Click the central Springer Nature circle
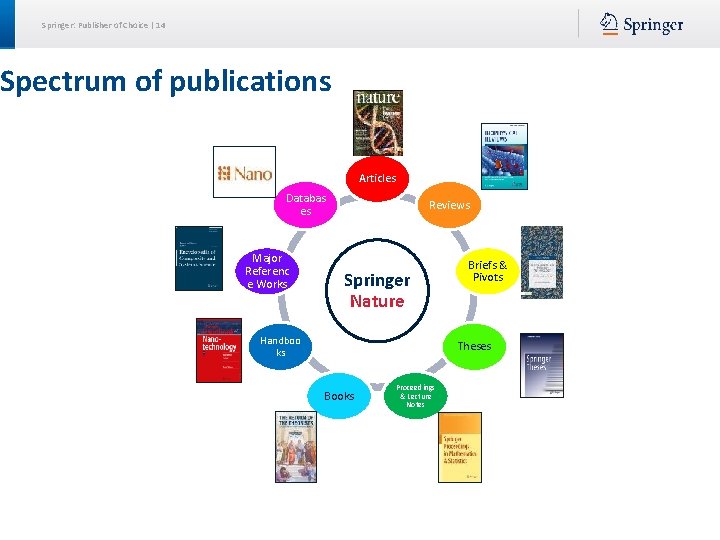 pyautogui.click(x=377, y=290)
